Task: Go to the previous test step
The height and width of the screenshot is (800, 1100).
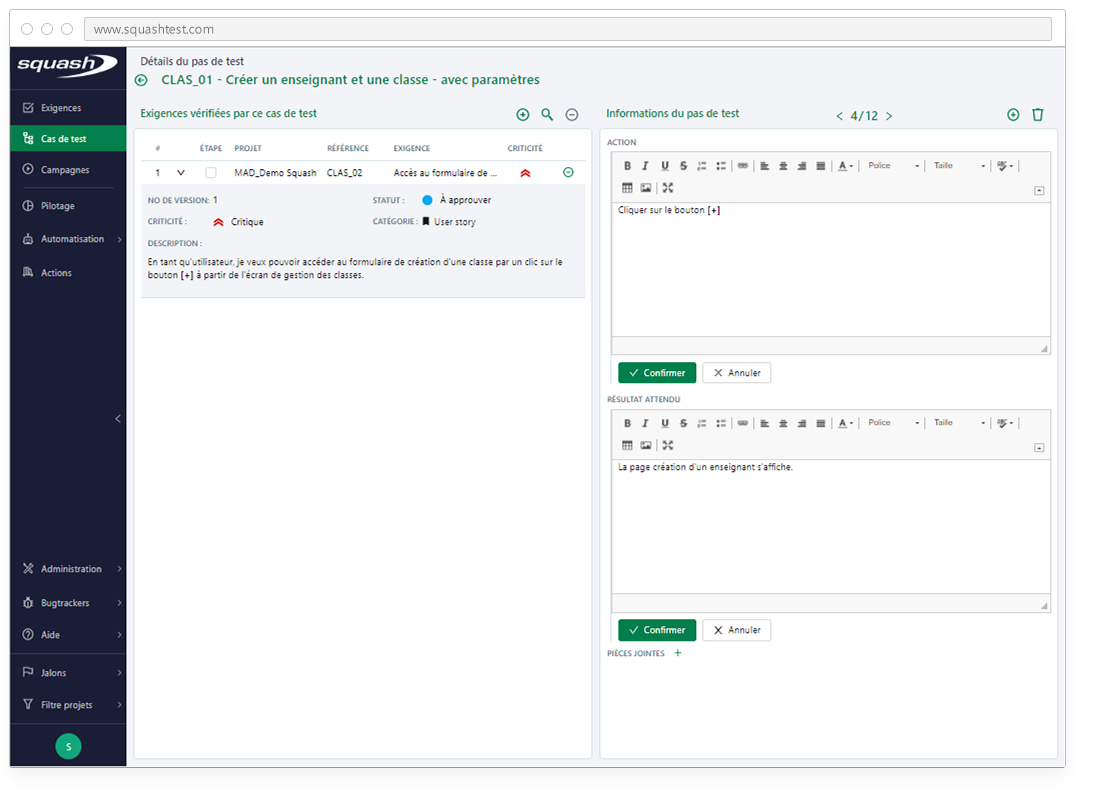Action: click(x=839, y=116)
